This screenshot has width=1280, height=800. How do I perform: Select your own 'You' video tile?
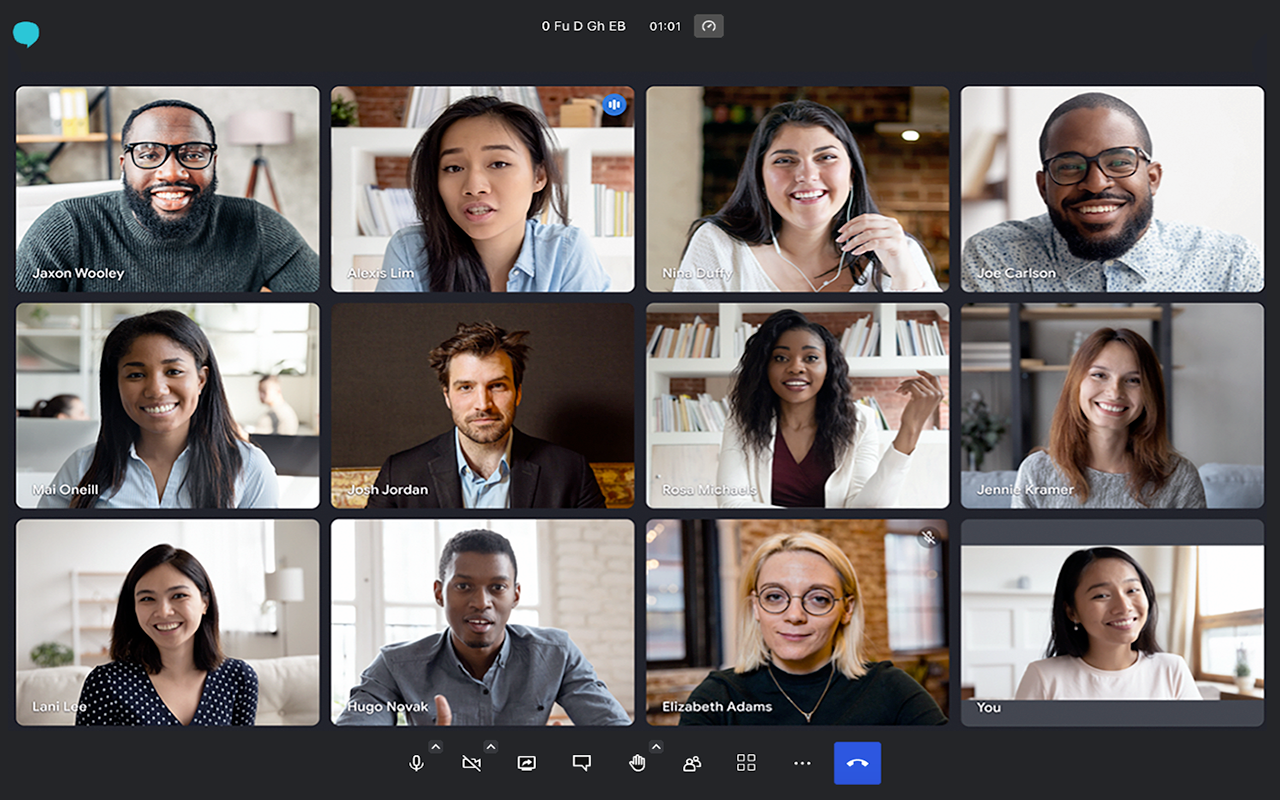pyautogui.click(x=1113, y=622)
